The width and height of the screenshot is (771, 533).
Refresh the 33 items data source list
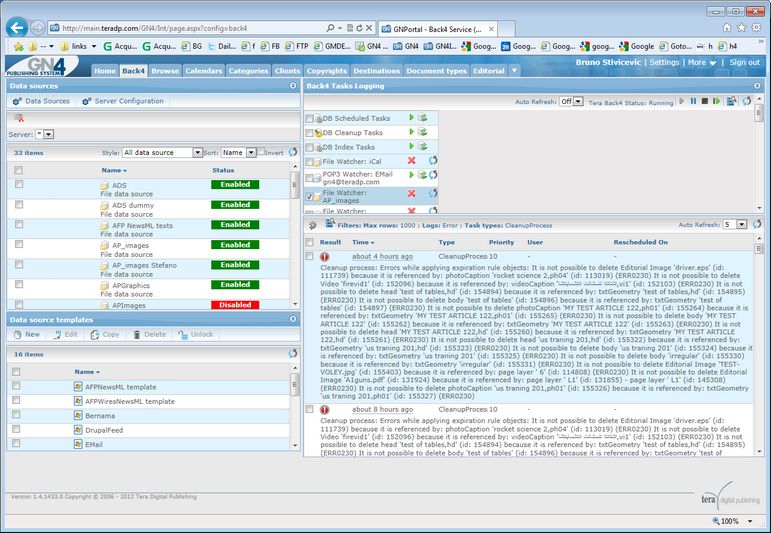tap(293, 152)
